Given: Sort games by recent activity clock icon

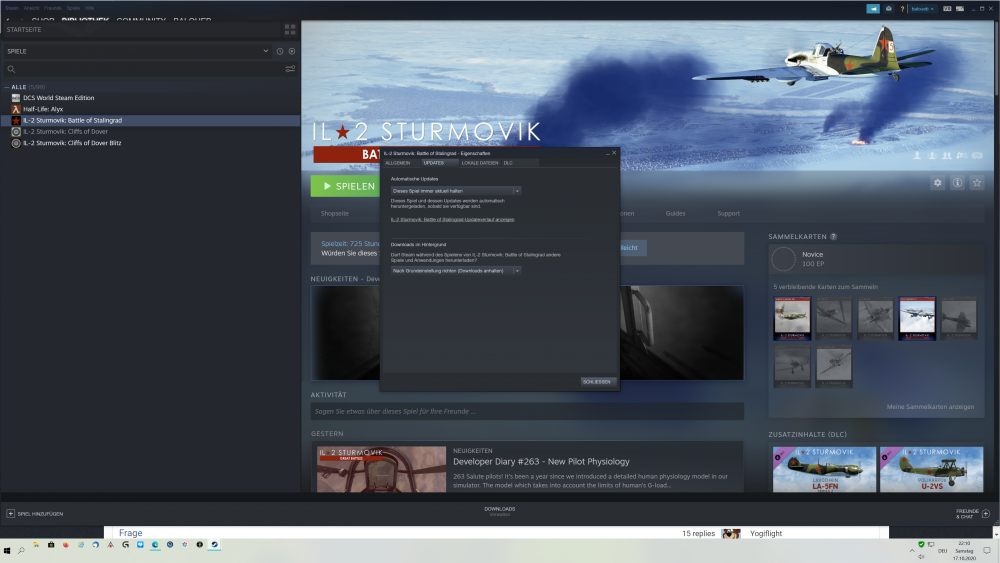Looking at the screenshot, I should [279, 51].
